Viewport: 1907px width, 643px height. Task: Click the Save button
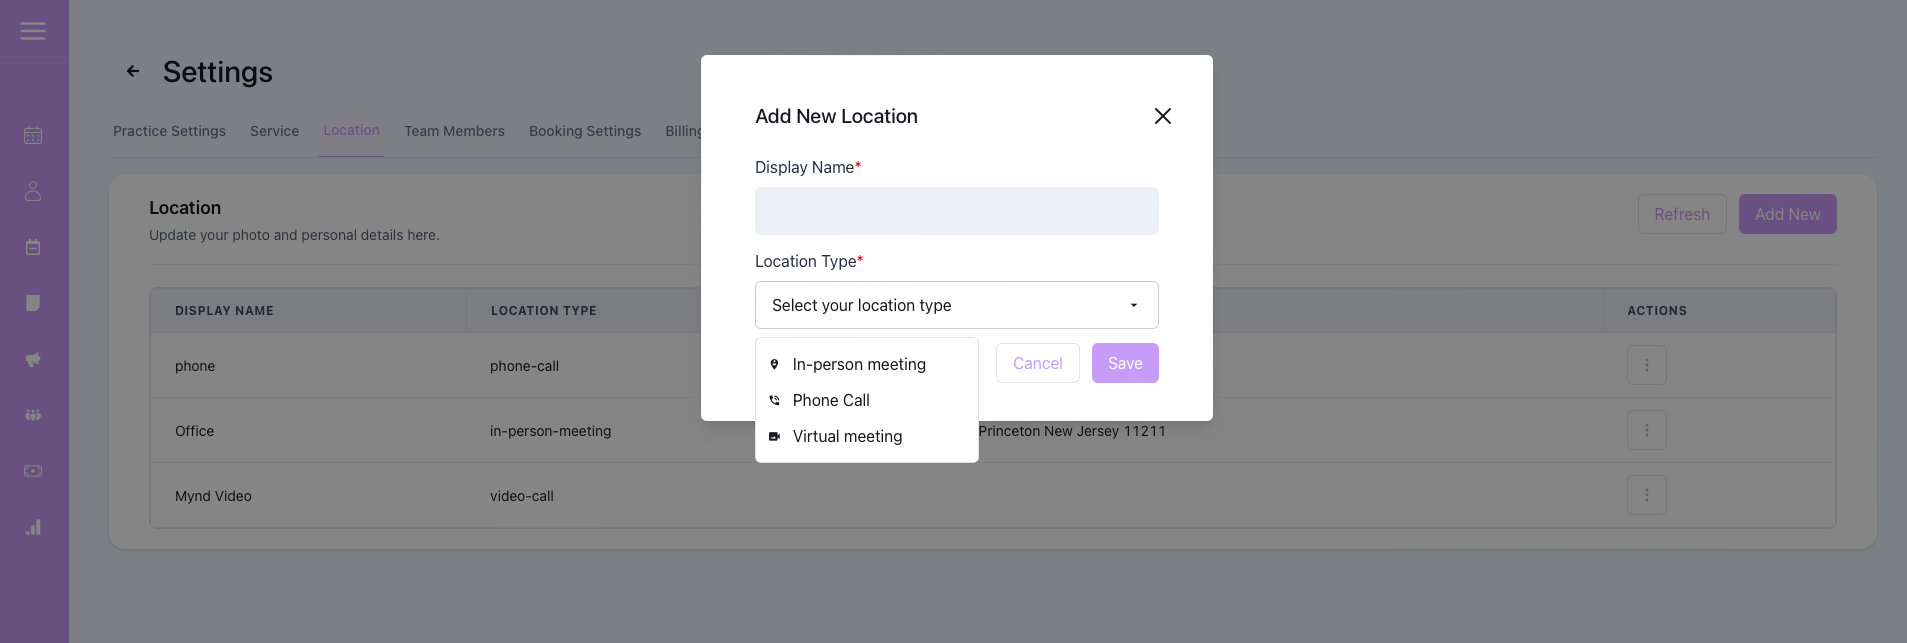coord(1125,363)
